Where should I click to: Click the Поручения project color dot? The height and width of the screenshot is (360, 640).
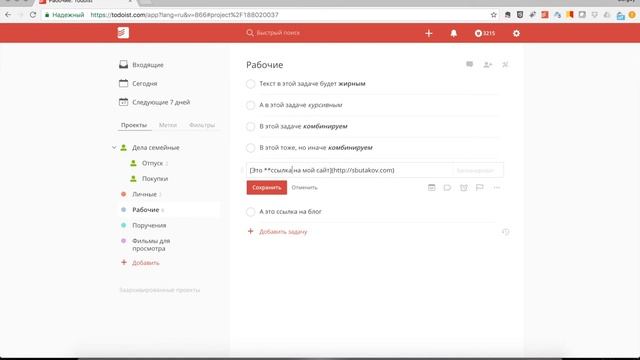[124, 225]
